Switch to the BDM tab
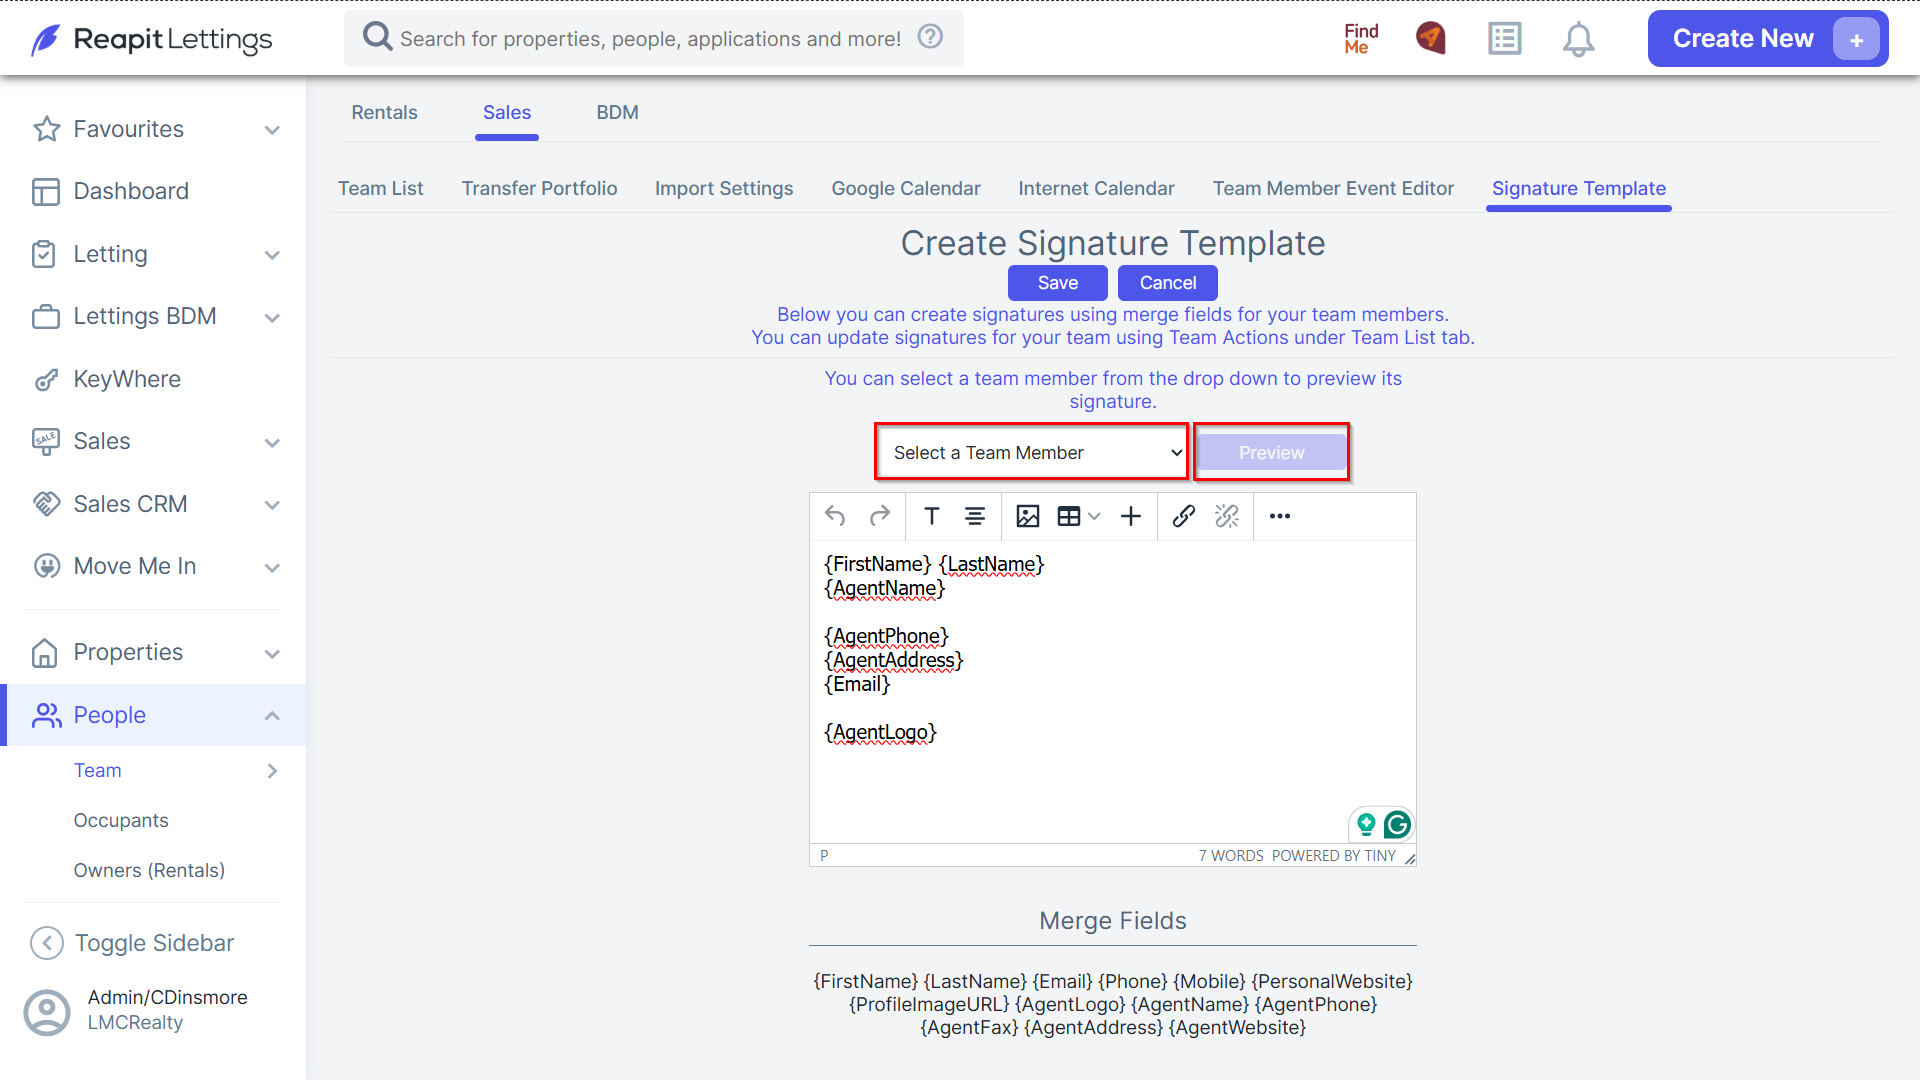Viewport: 1920px width, 1080px height. point(617,113)
